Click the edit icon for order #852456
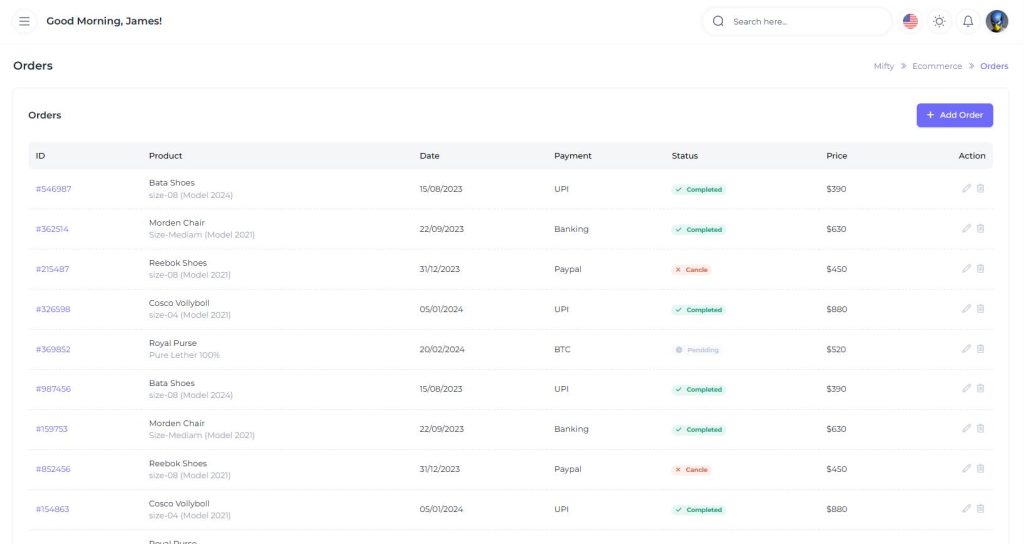The width and height of the screenshot is (1024, 544). pyautogui.click(x=966, y=469)
